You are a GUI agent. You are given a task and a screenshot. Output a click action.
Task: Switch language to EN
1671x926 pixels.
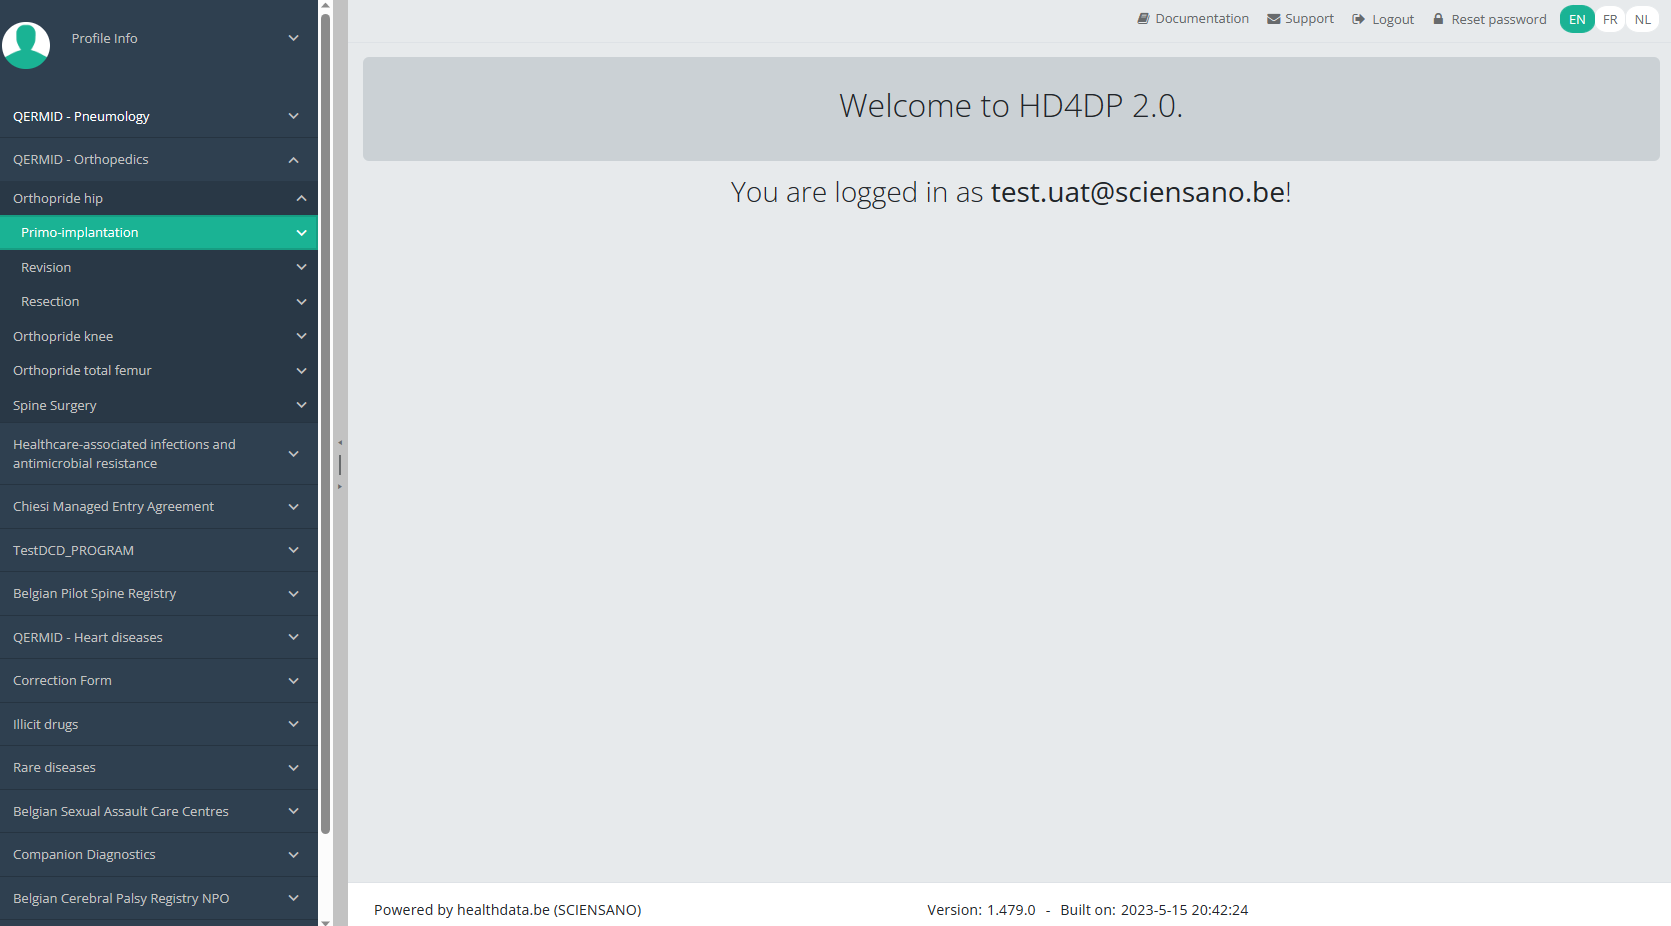click(x=1576, y=19)
